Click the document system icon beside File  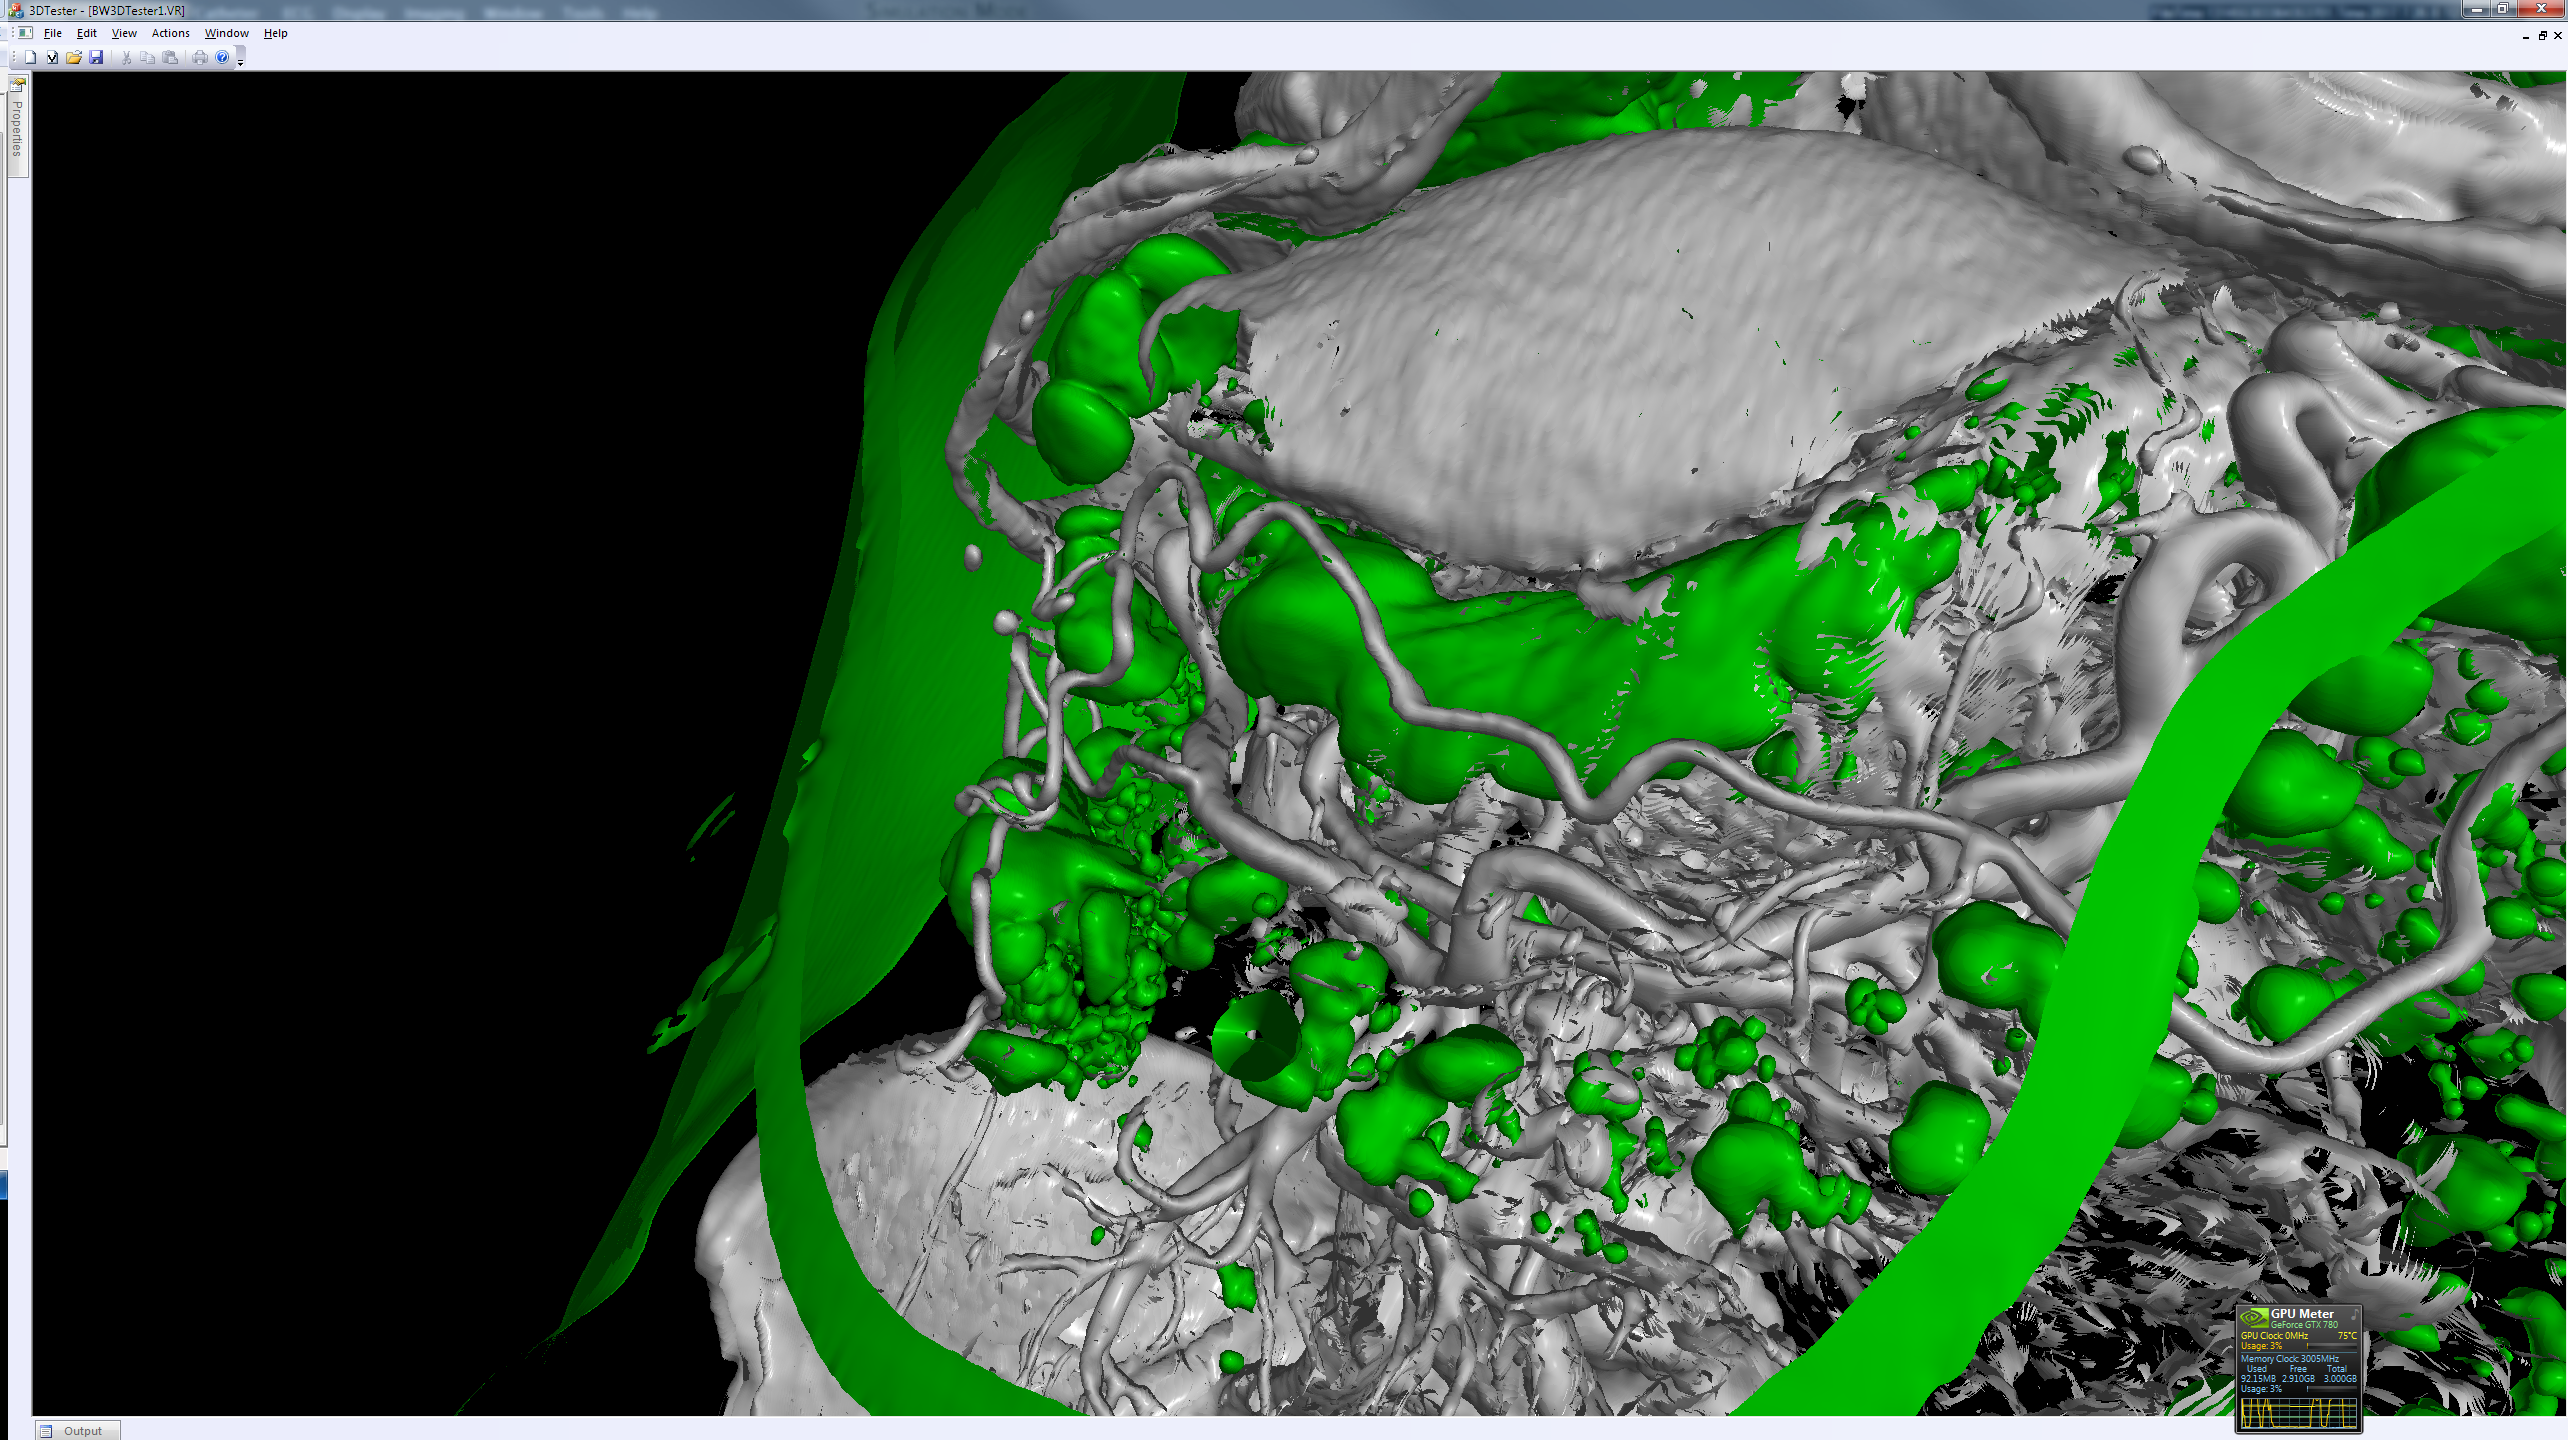click(x=25, y=33)
